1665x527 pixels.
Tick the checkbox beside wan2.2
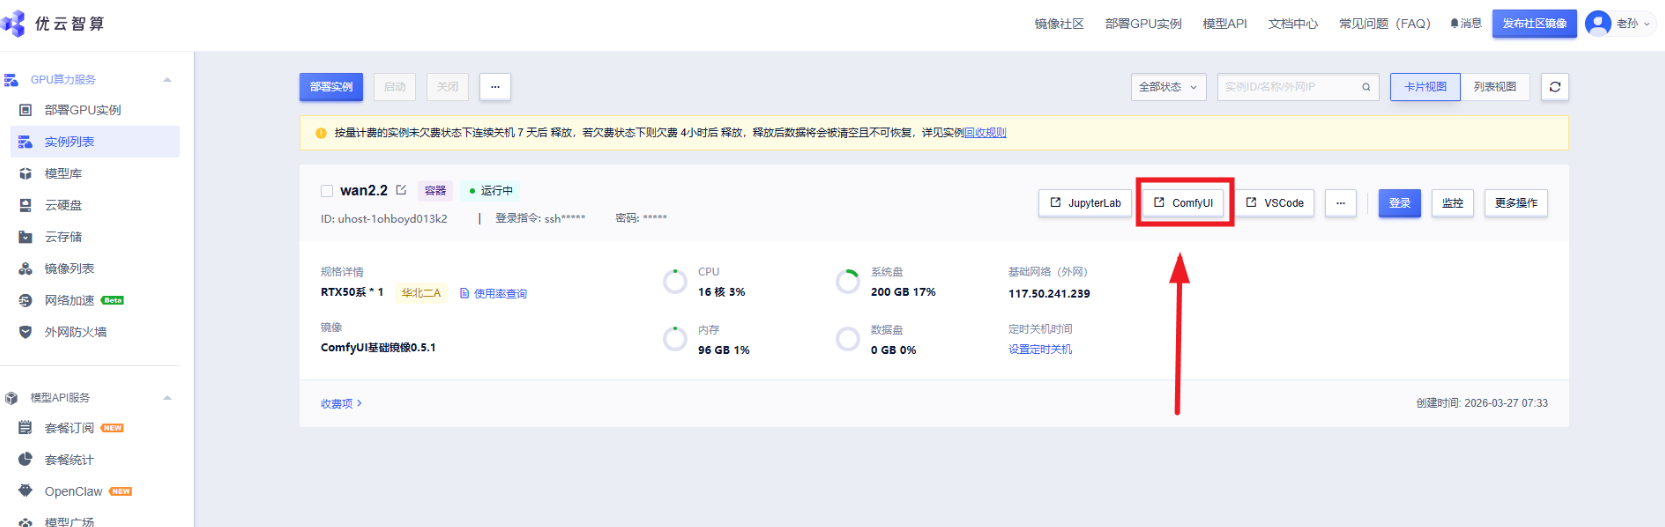point(327,191)
